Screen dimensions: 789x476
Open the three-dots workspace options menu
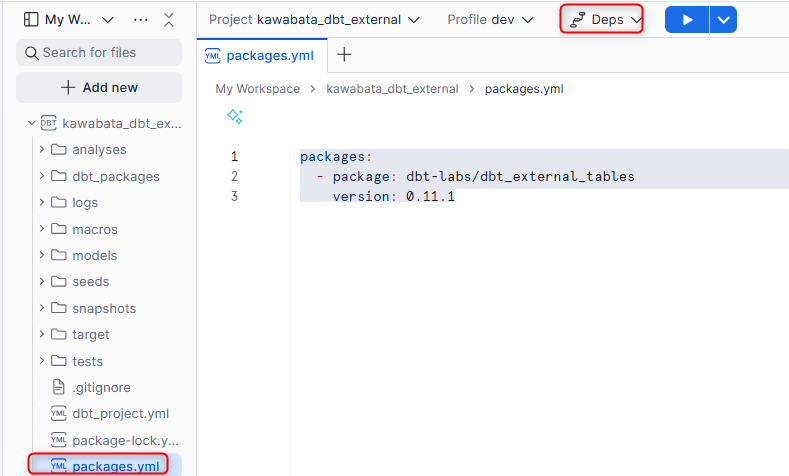[x=140, y=19]
